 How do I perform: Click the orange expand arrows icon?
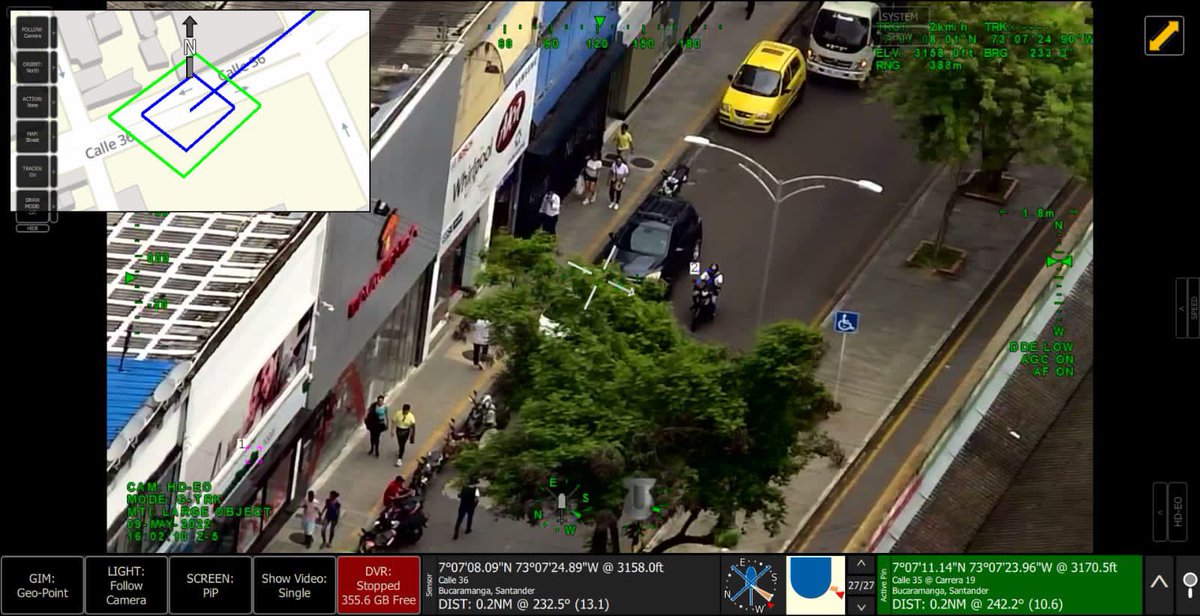[x=1164, y=36]
